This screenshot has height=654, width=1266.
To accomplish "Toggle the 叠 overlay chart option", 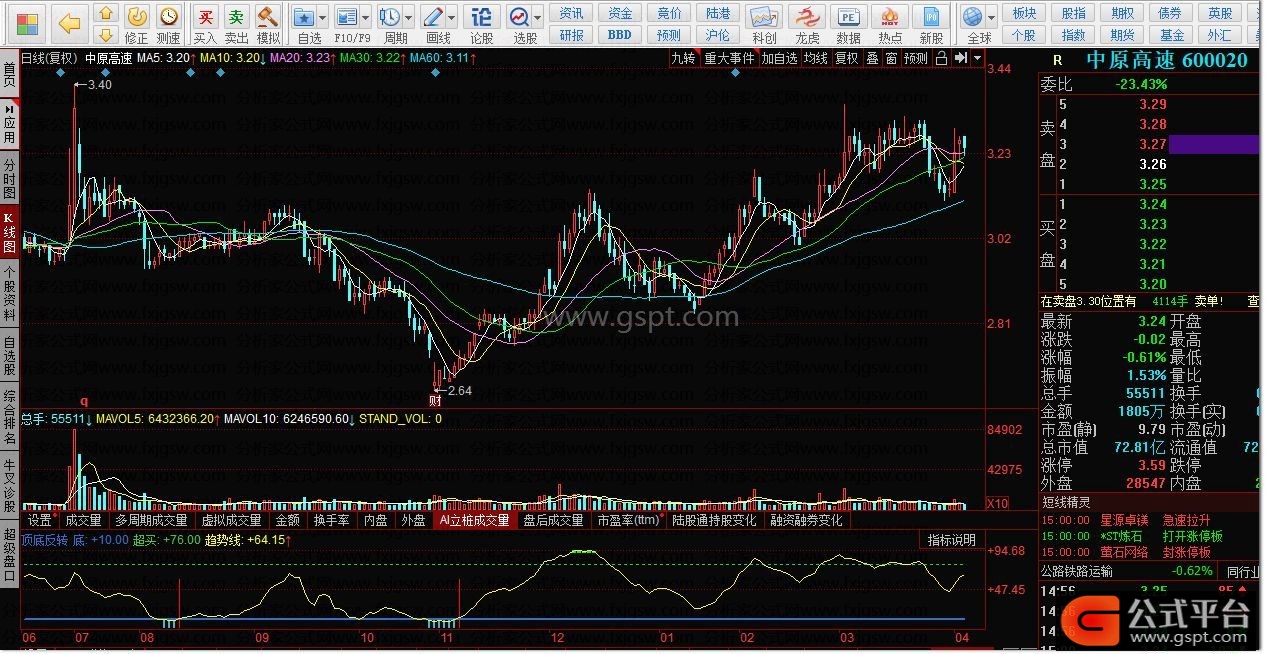I will (872, 58).
